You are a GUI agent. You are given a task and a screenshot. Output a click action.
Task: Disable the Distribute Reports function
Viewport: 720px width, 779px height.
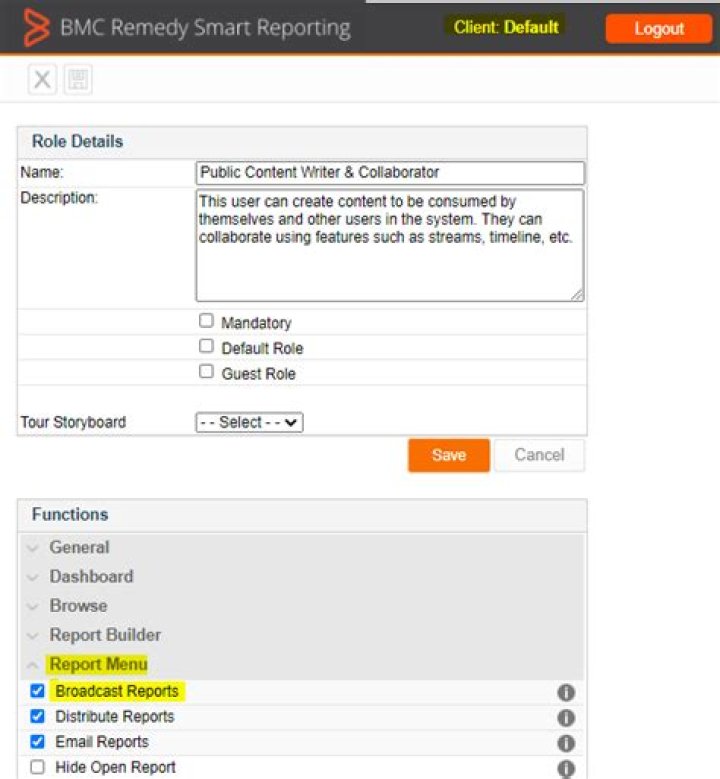[37, 716]
